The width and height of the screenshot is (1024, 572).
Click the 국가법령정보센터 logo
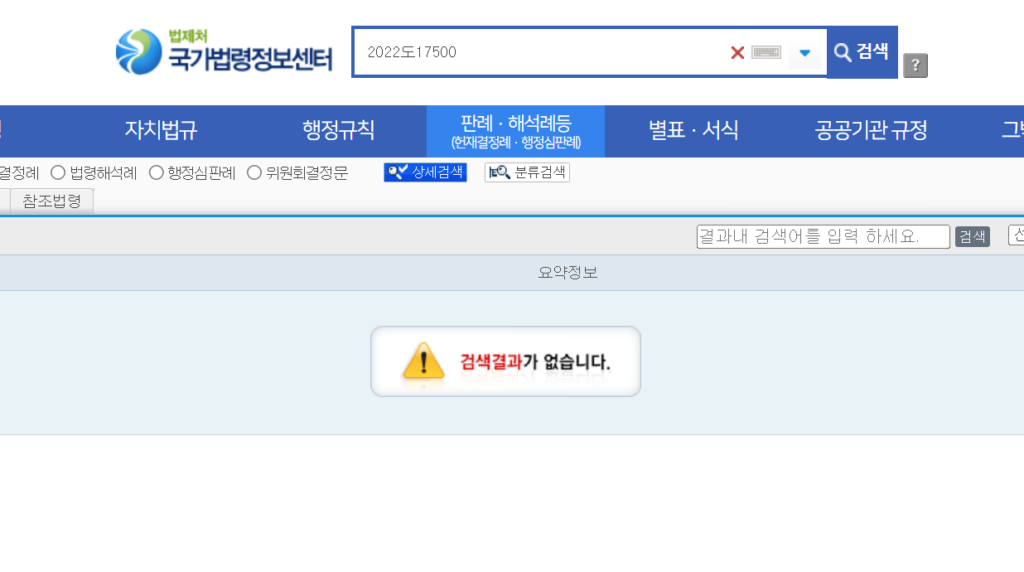tap(224, 52)
